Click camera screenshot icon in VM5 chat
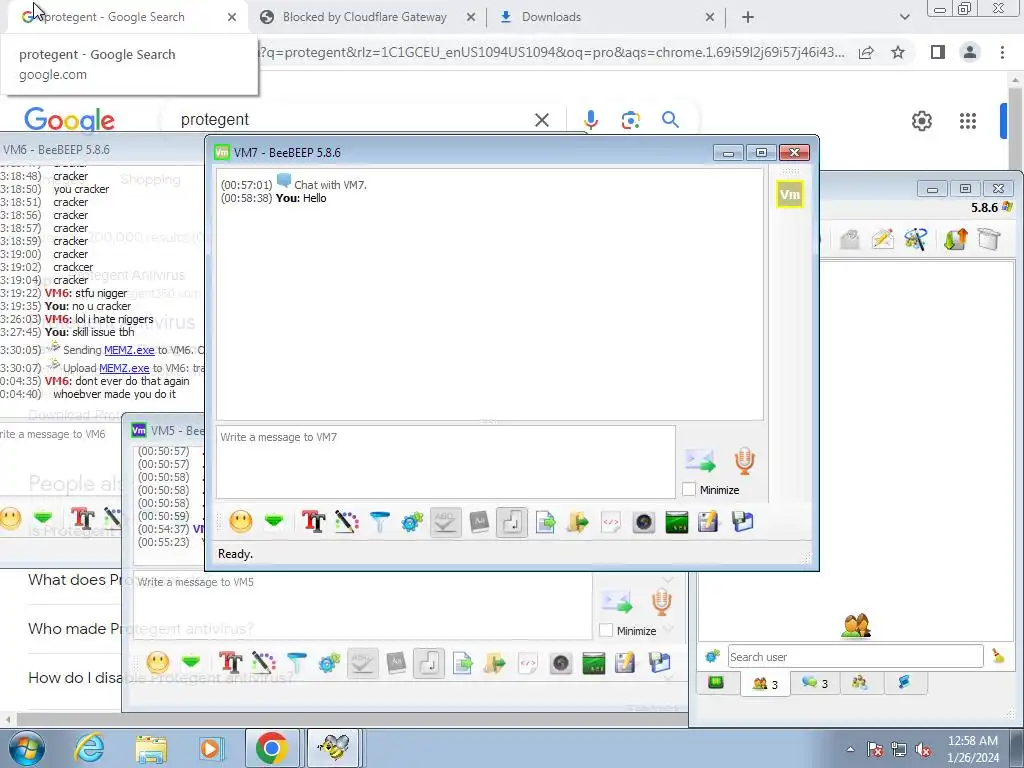This screenshot has height=768, width=1024. coord(561,664)
